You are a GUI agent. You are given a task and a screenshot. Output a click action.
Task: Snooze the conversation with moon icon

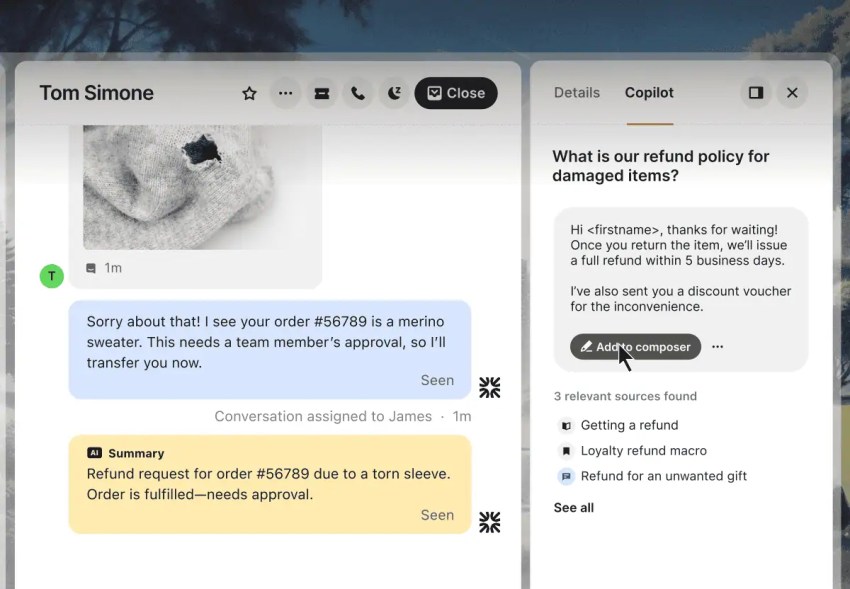coord(395,93)
